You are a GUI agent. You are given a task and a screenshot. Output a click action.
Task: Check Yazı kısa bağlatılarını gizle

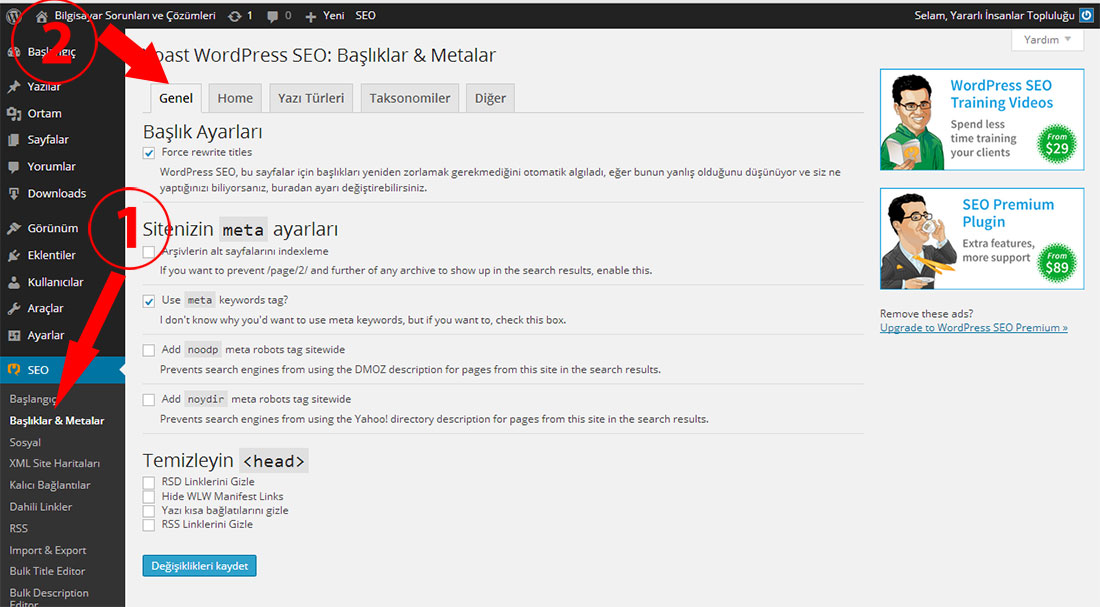click(x=149, y=511)
